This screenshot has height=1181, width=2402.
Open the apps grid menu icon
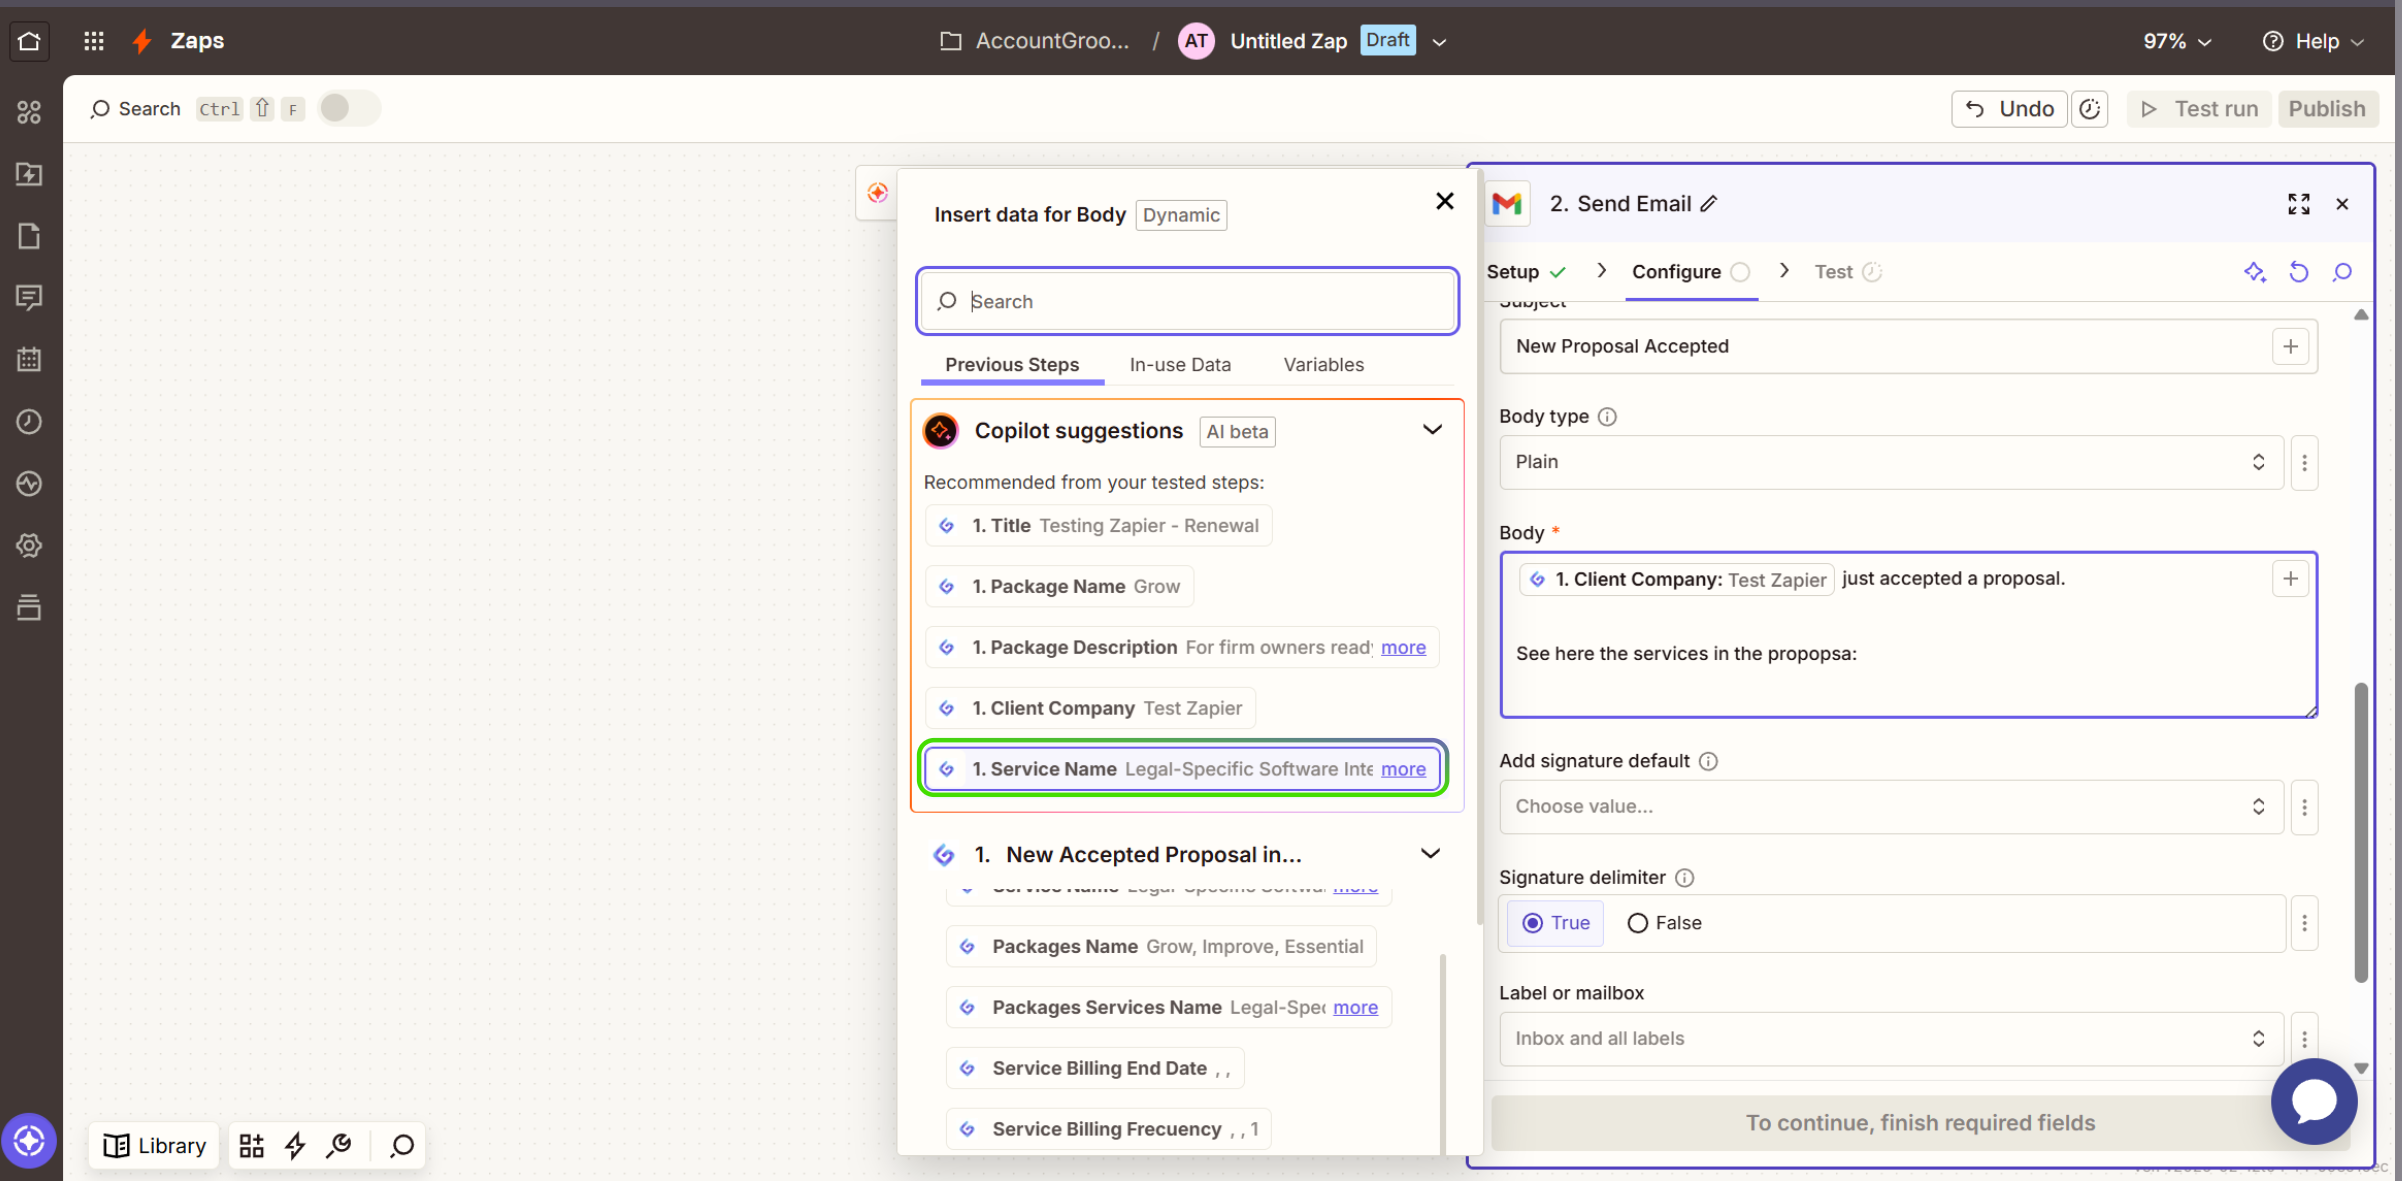pyautogui.click(x=93, y=41)
